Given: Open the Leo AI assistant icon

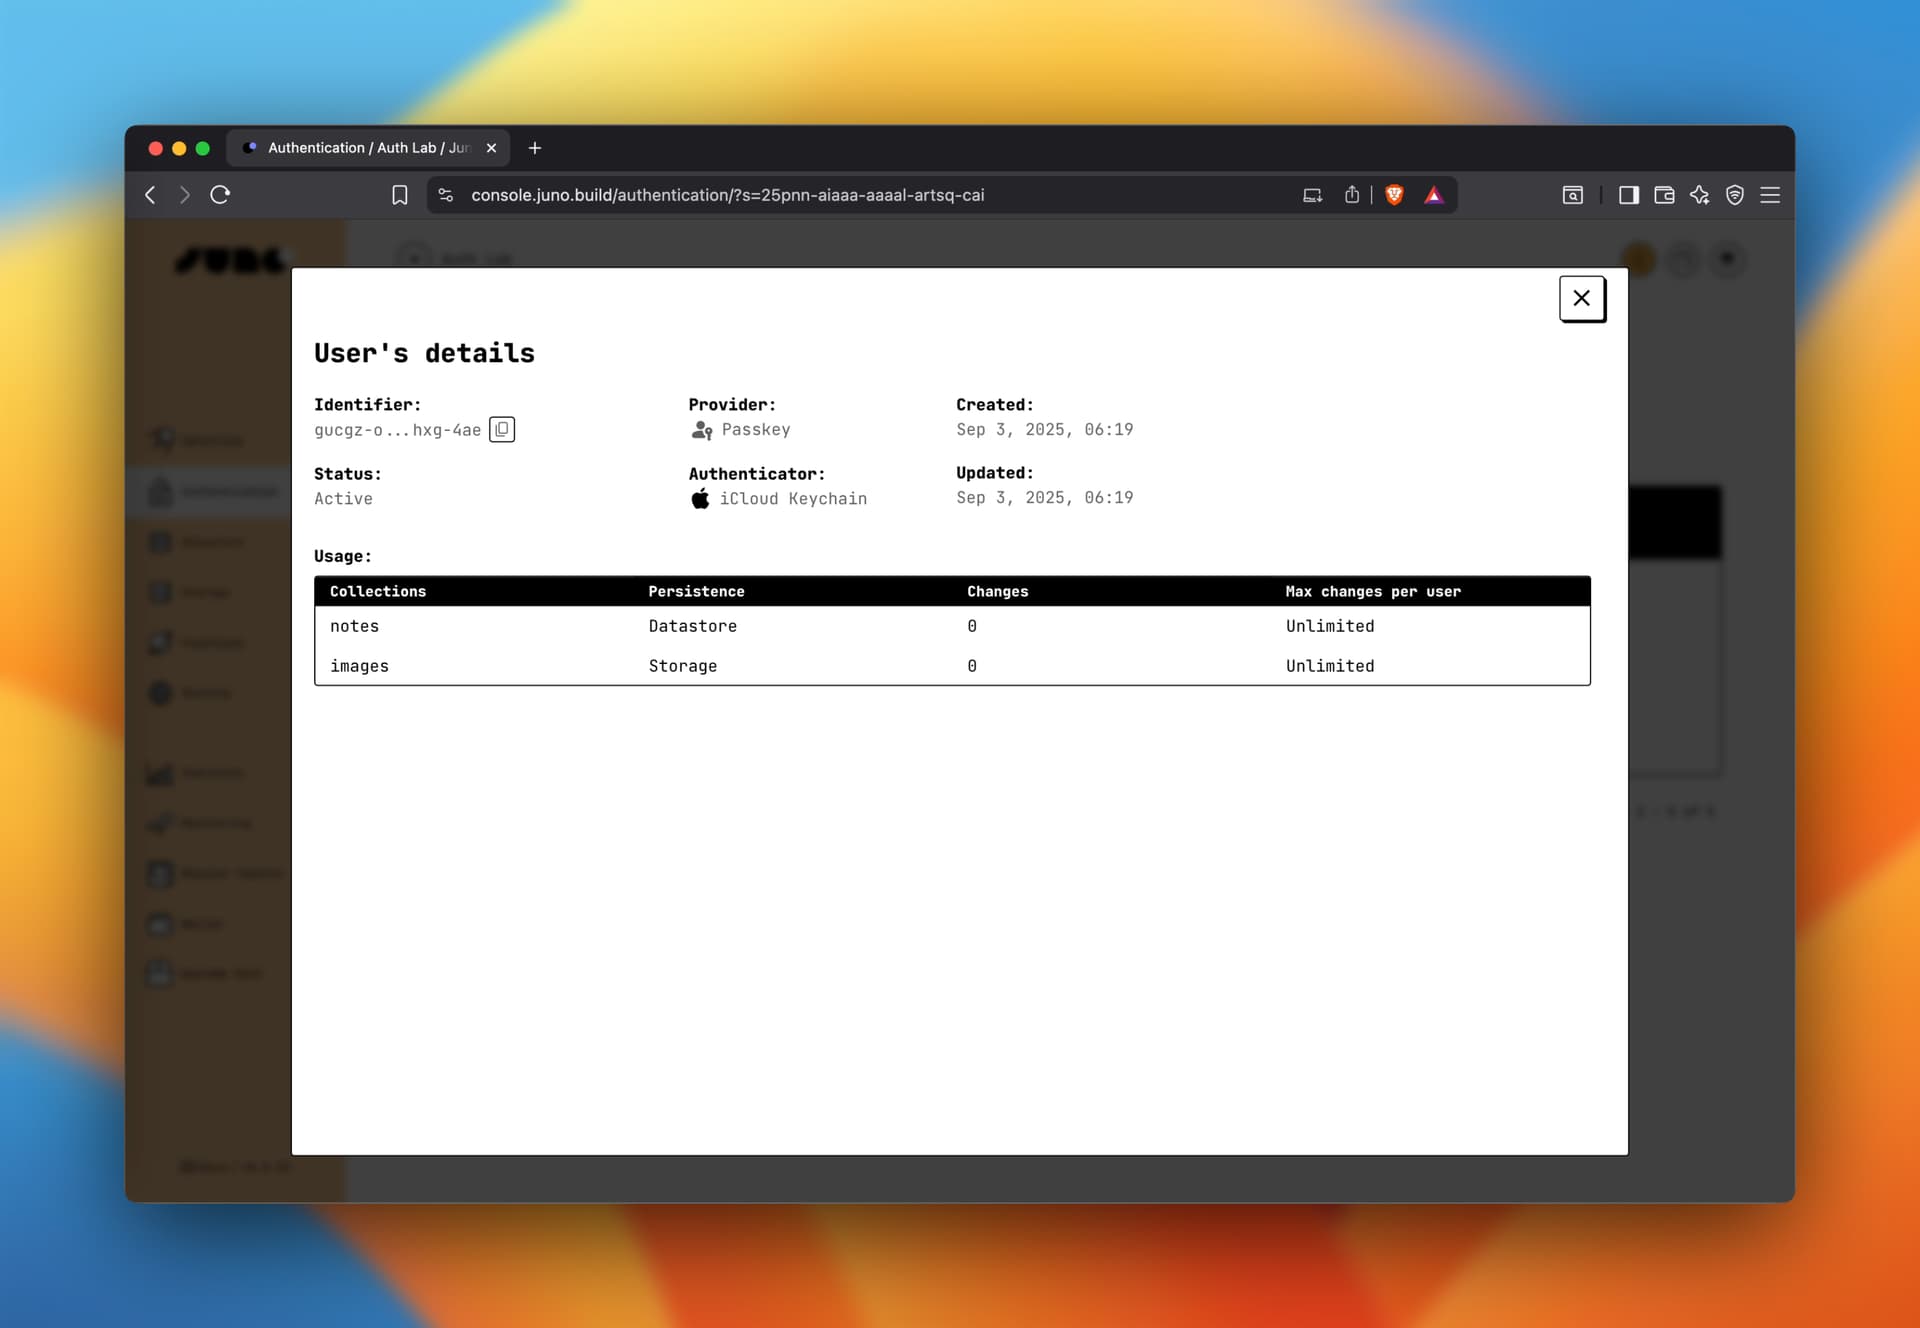Looking at the screenshot, I should click(x=1699, y=195).
